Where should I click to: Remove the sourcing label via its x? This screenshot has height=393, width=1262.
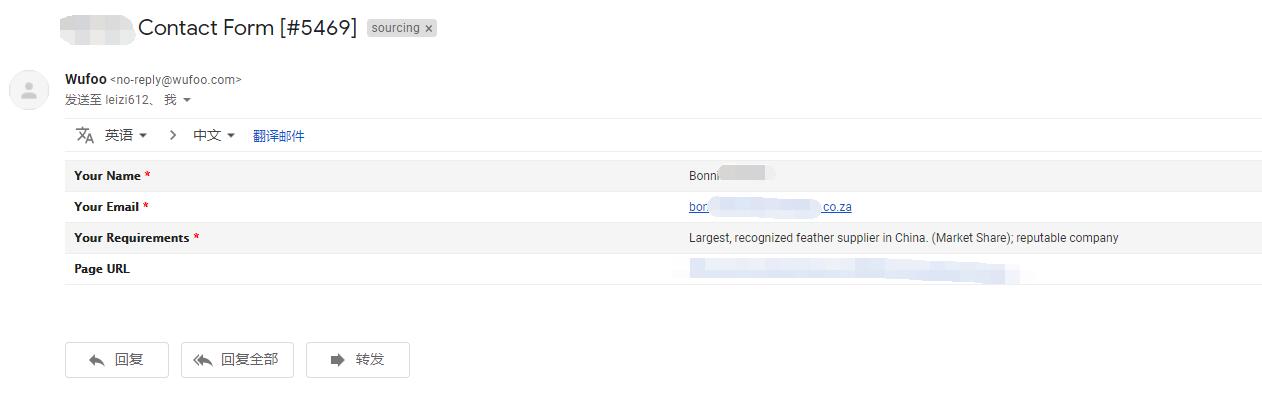coord(429,29)
